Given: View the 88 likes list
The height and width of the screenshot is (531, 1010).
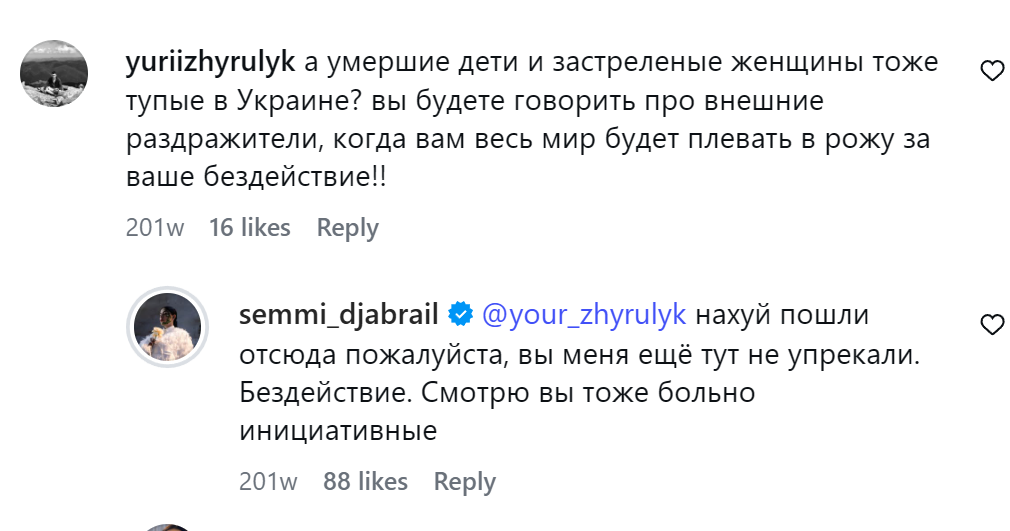Looking at the screenshot, I should (x=365, y=482).
